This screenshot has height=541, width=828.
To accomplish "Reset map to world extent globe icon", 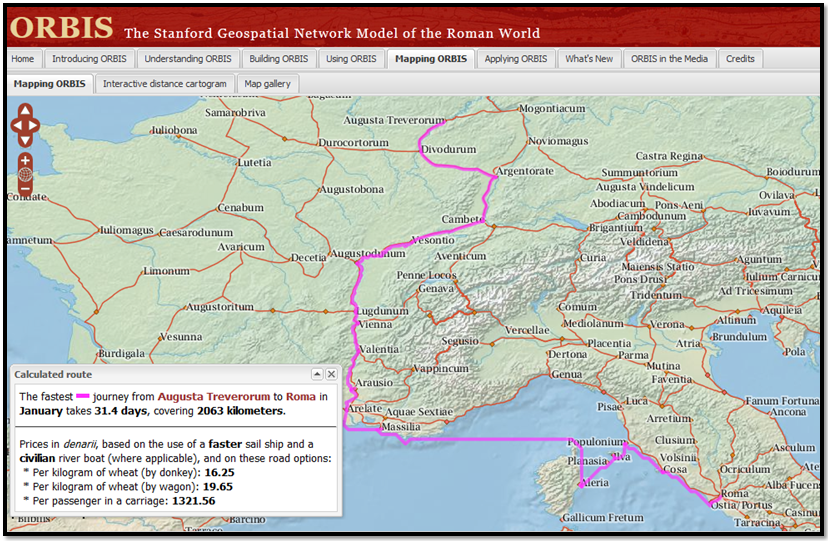I will 25,175.
